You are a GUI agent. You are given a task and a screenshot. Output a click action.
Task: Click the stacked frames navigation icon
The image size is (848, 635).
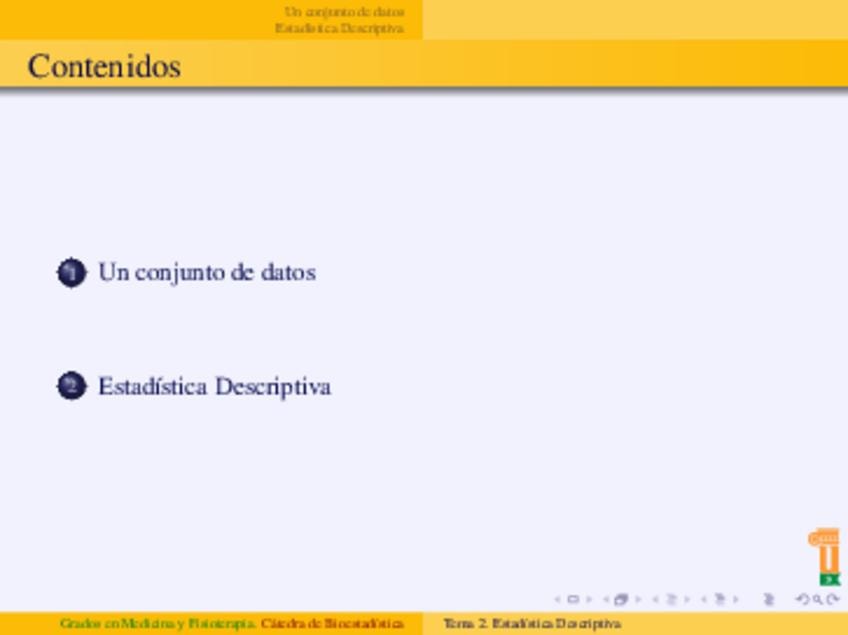coord(621,599)
